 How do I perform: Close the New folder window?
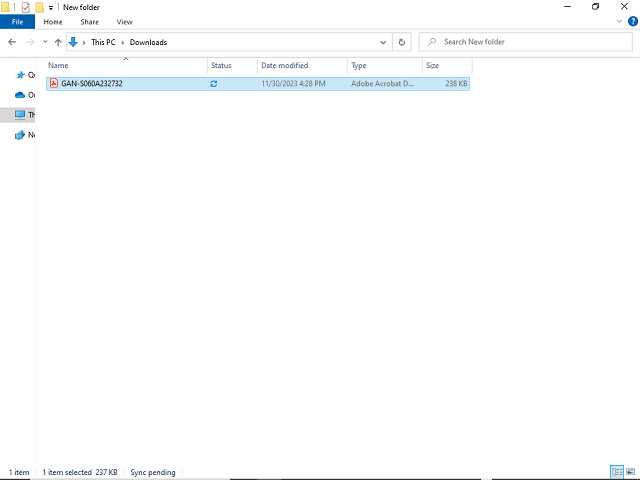click(624, 7)
